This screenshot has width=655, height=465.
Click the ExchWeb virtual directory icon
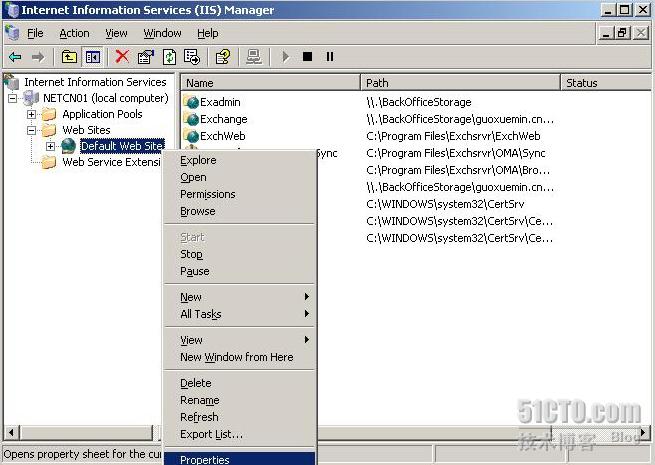(192, 136)
